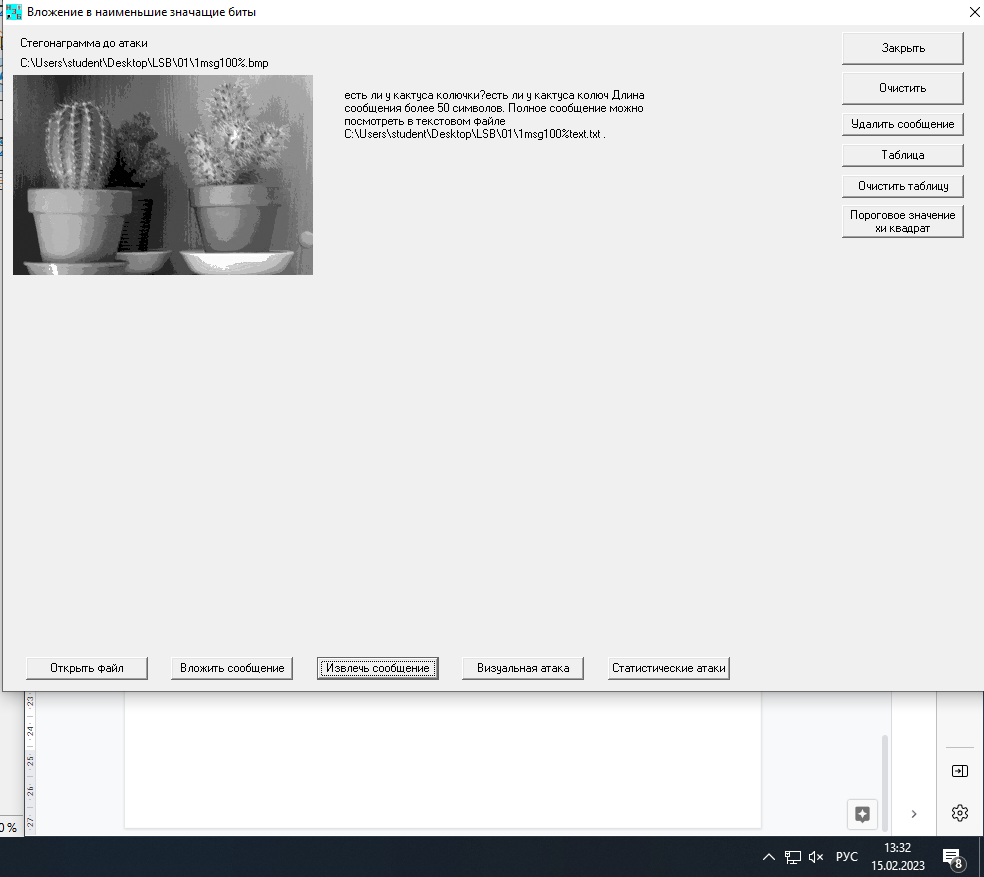984x877 pixels.
Task: Click the Стегонаграмма до атаки label
Action: tap(84, 43)
